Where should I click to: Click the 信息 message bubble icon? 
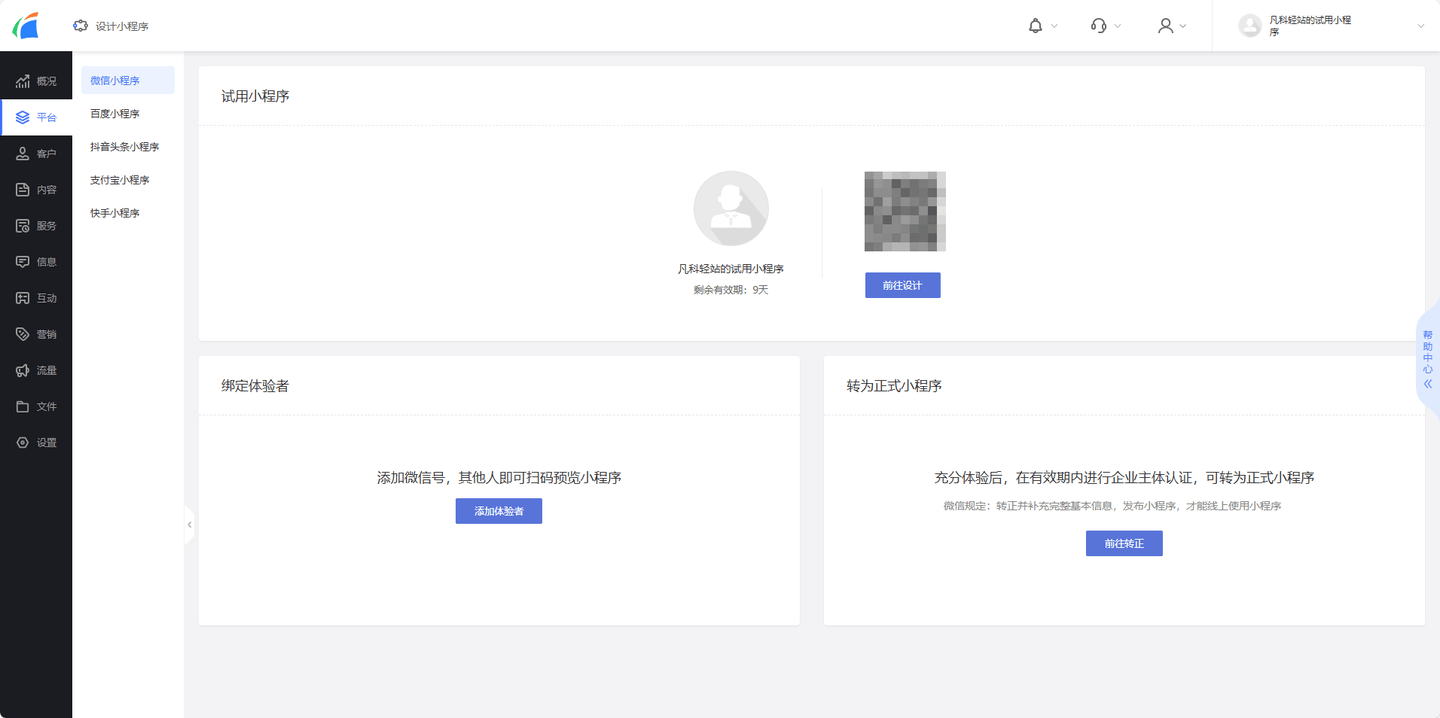tap(23, 262)
